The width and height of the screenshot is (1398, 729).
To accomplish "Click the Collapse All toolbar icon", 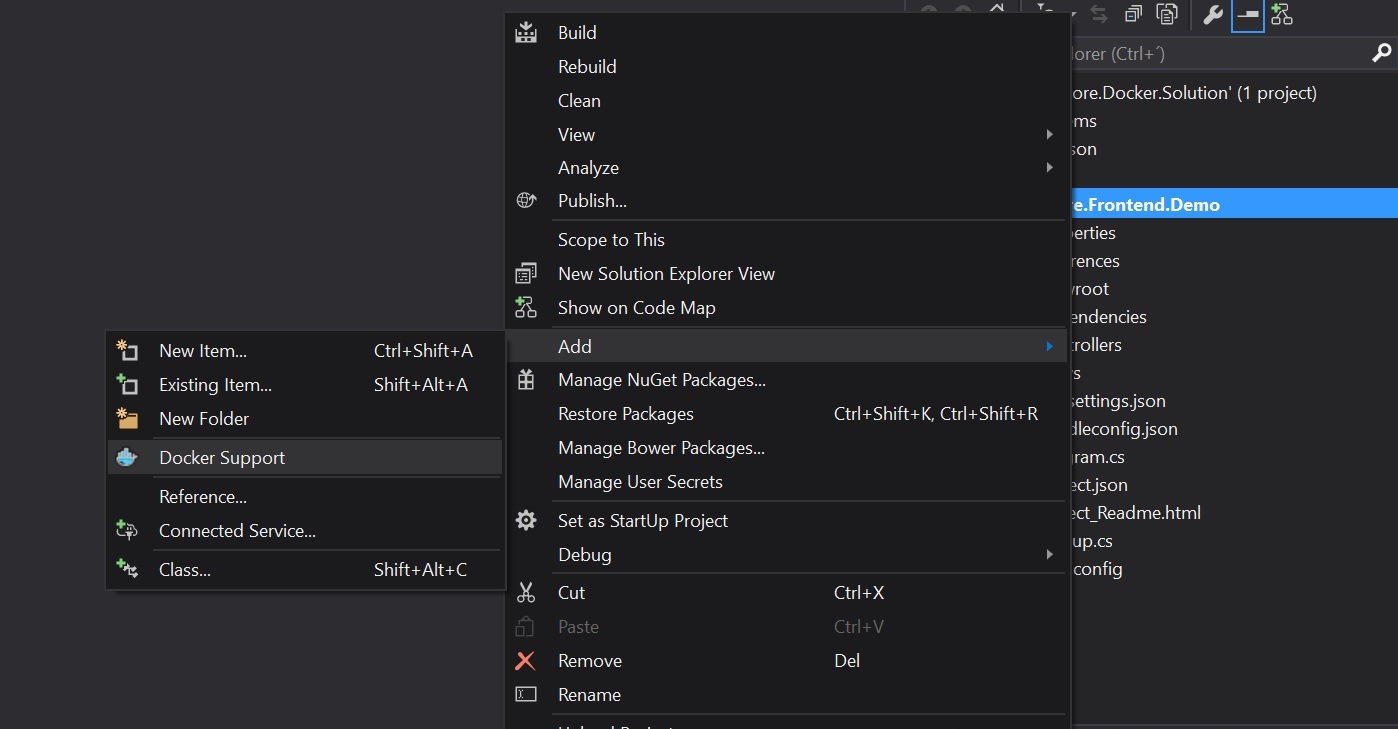I will pos(1134,15).
